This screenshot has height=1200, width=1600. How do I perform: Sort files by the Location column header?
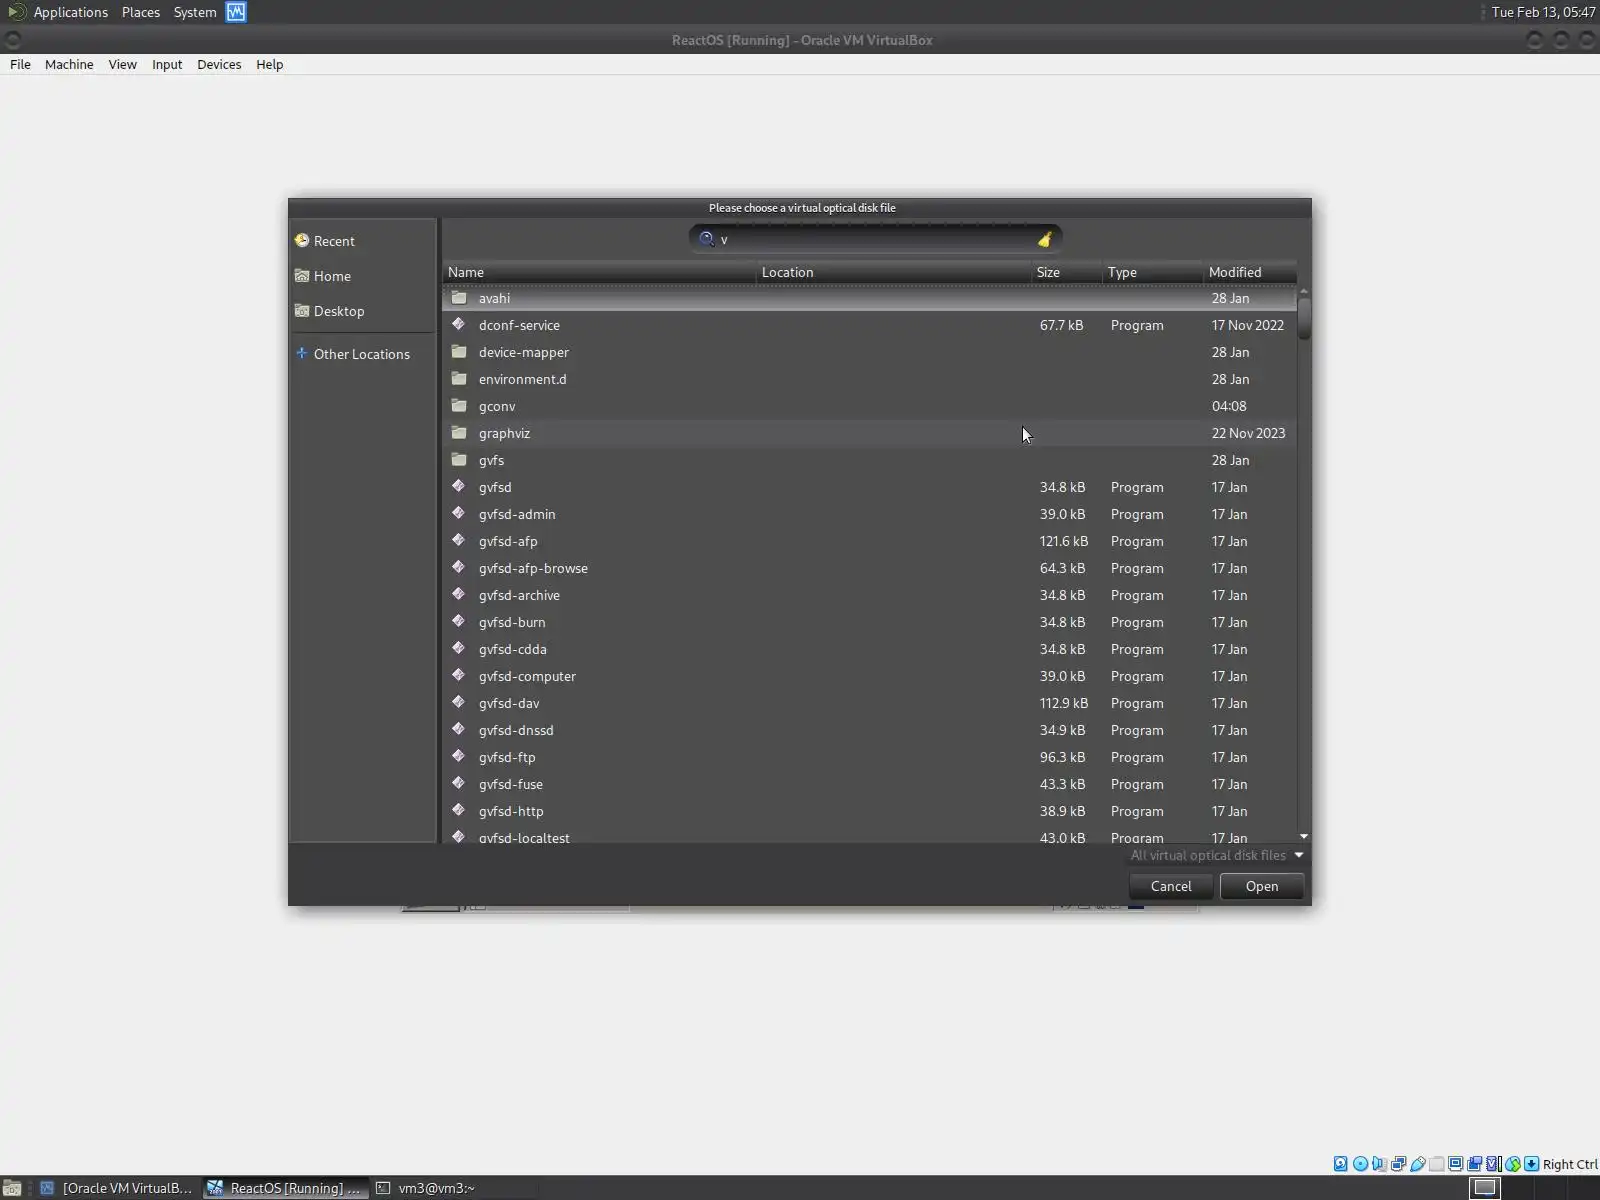(x=894, y=272)
